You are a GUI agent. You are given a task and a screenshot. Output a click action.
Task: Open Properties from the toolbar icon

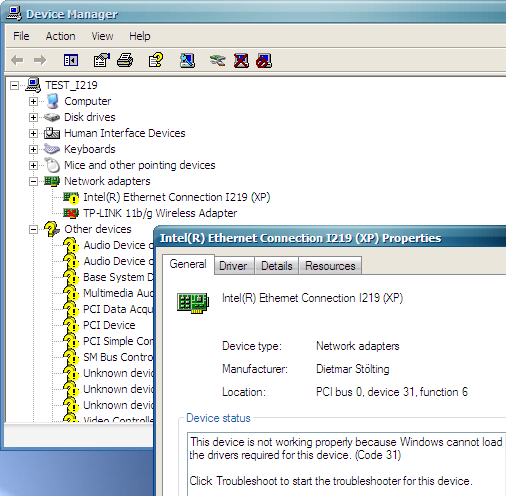[x=101, y=60]
